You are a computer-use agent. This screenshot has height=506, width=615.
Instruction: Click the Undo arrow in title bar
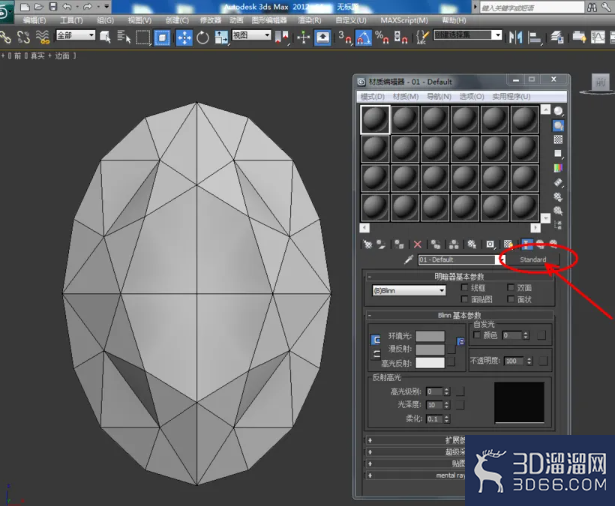[67, 7]
